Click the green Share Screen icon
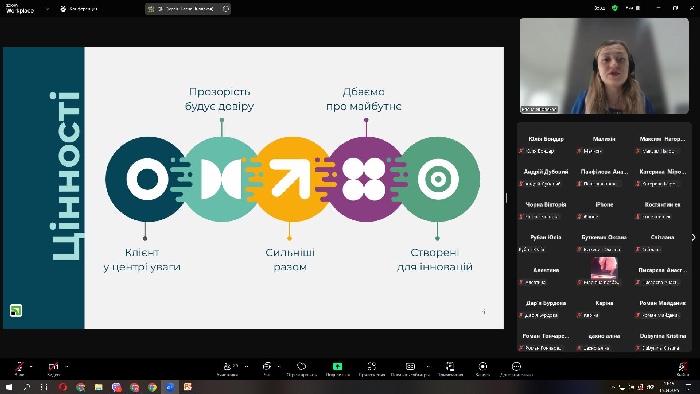The height and width of the screenshot is (394, 700). pyautogui.click(x=338, y=366)
